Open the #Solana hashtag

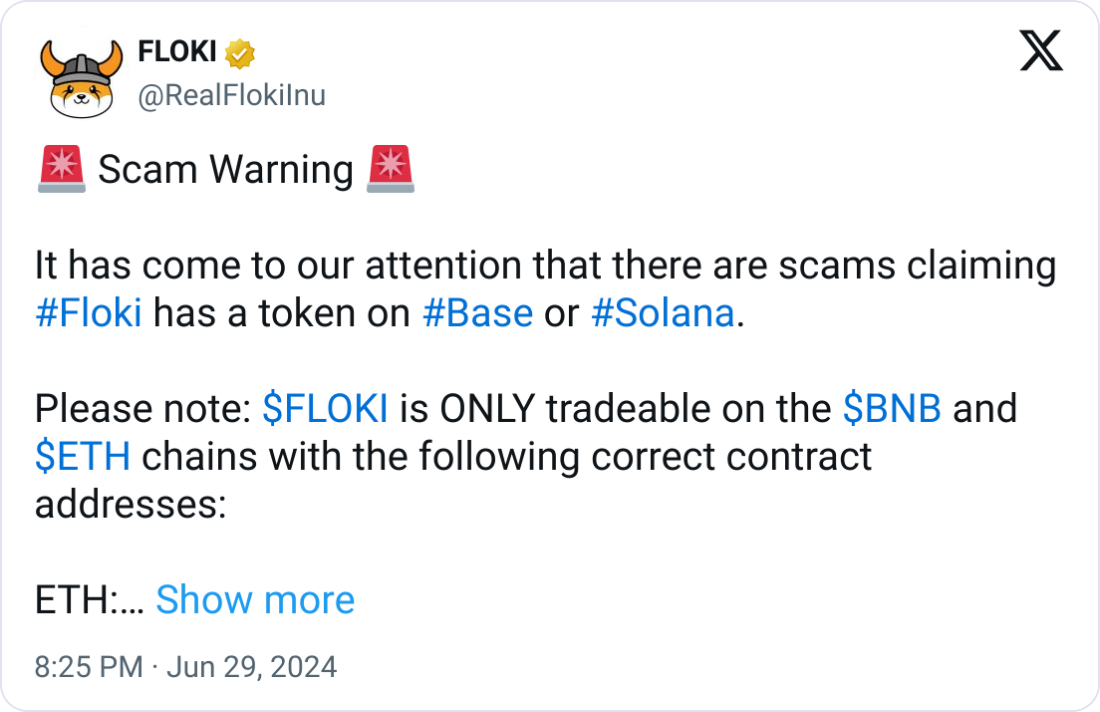663,314
